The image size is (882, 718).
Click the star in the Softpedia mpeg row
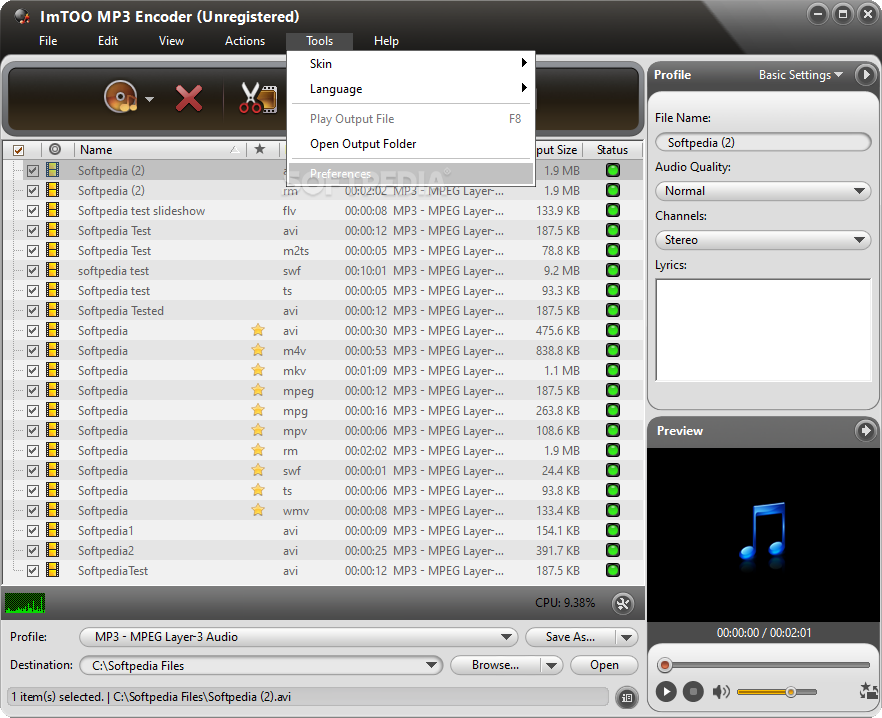[258, 391]
